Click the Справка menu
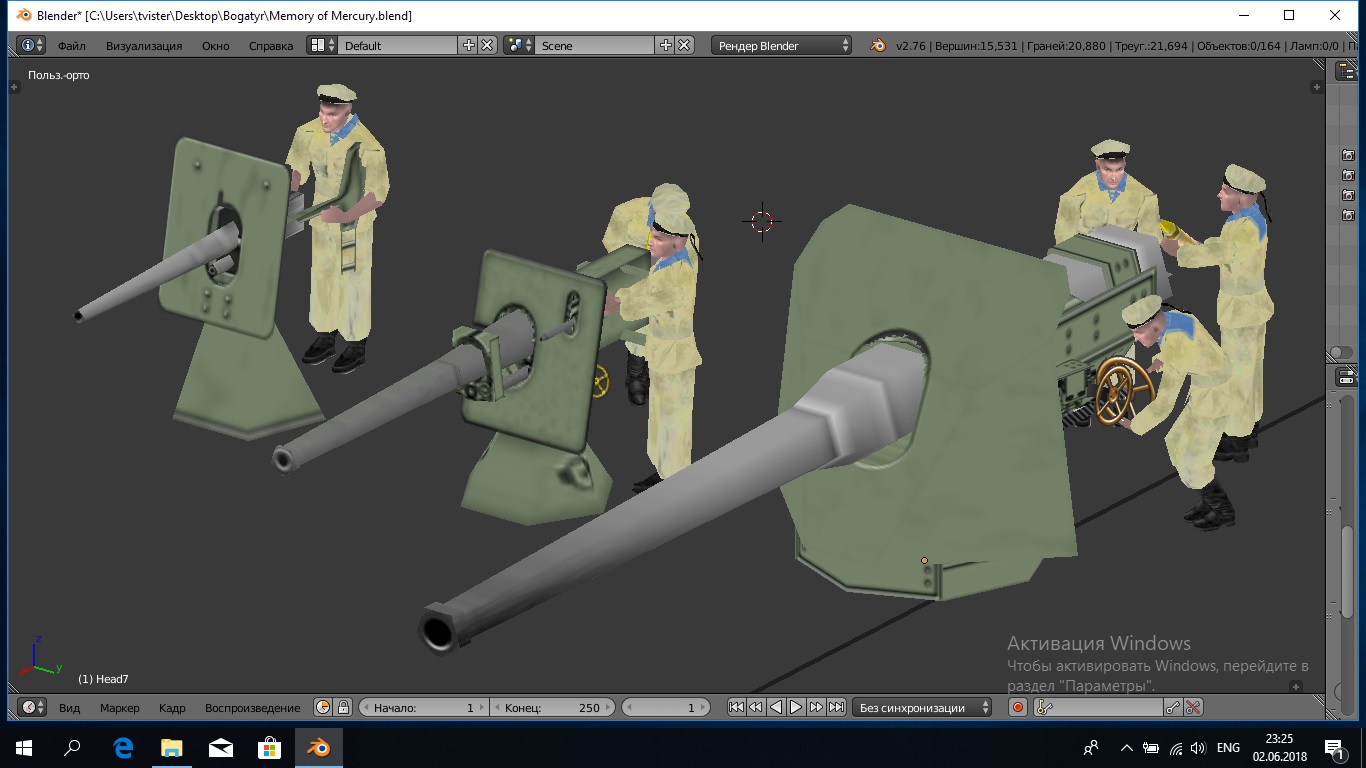 [271, 46]
